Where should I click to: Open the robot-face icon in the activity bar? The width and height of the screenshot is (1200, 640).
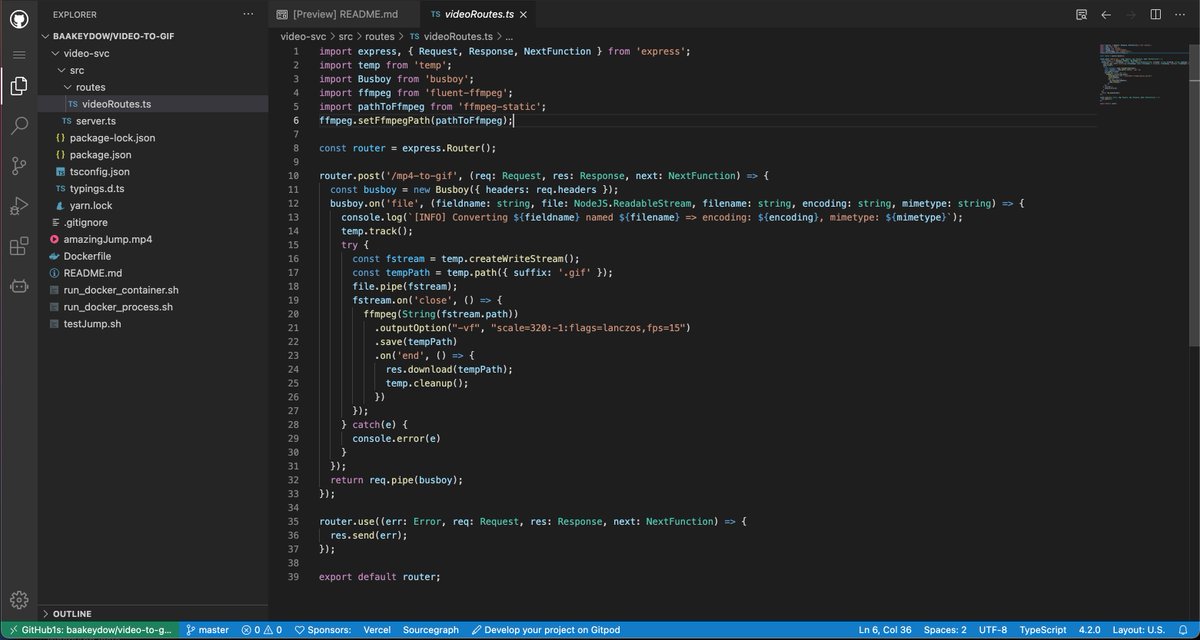(19, 286)
